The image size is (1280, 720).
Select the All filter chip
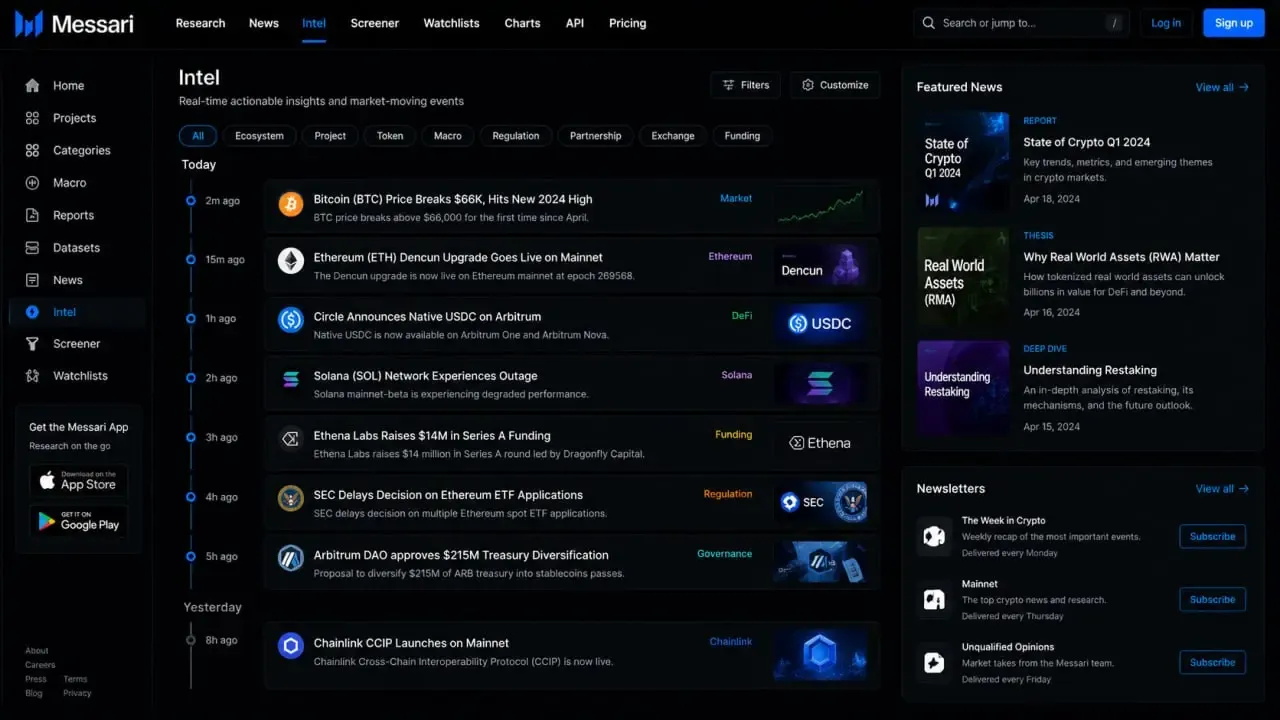tap(198, 136)
